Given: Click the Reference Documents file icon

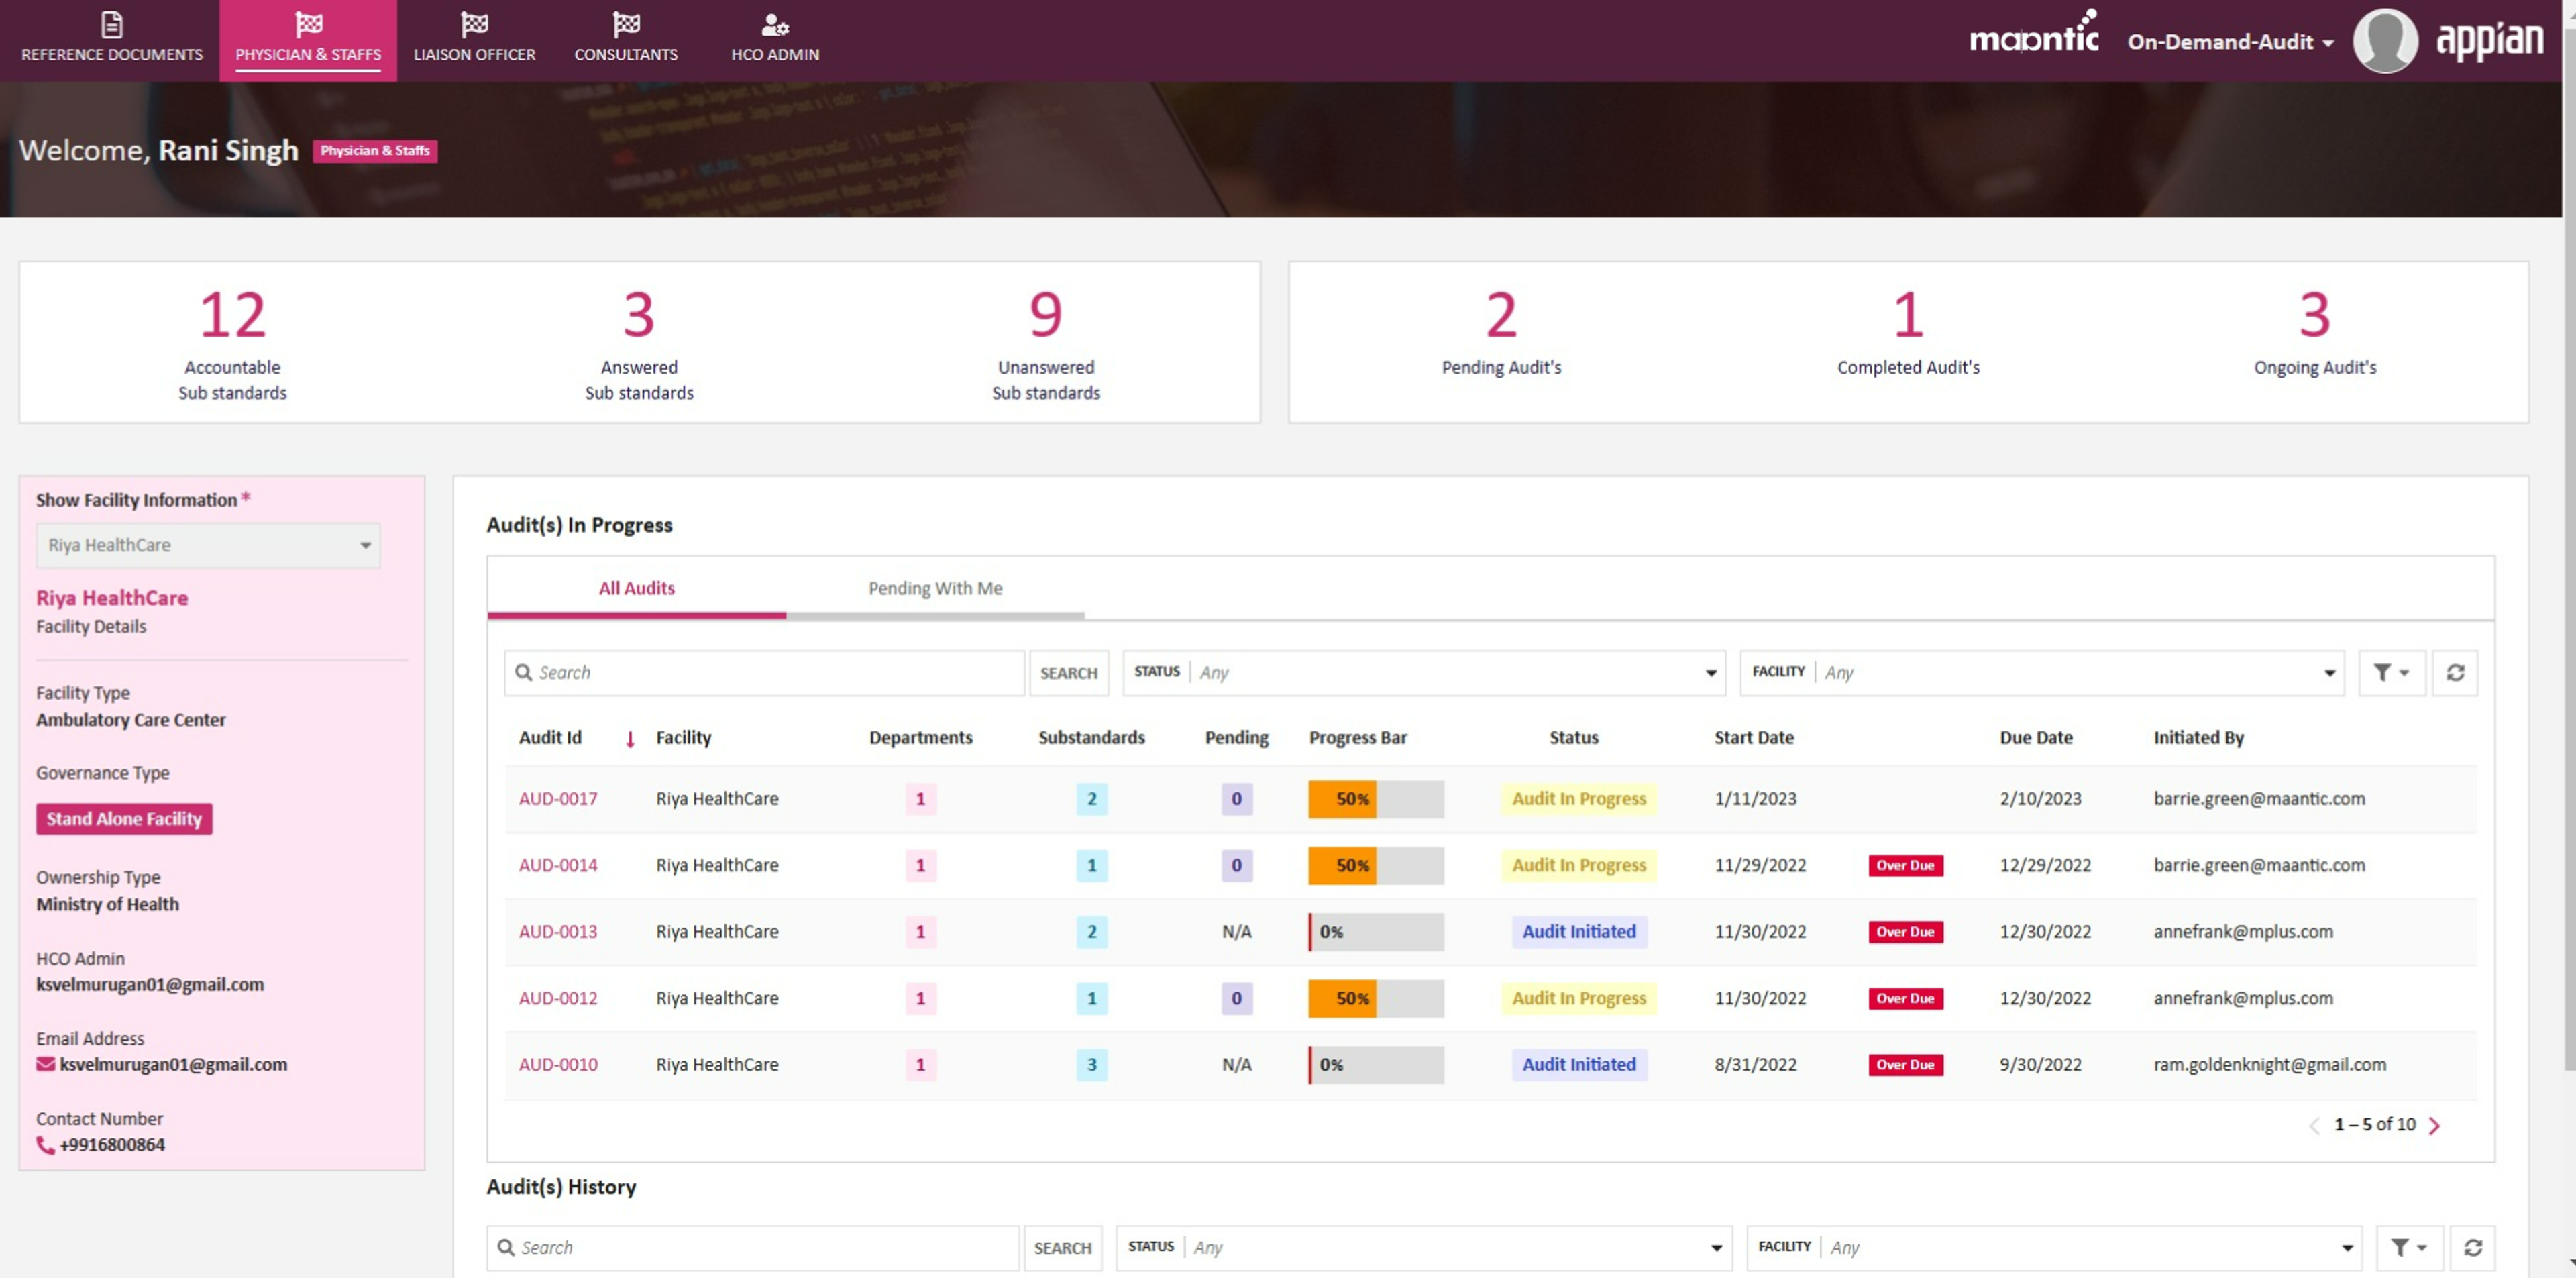Looking at the screenshot, I should [x=112, y=24].
